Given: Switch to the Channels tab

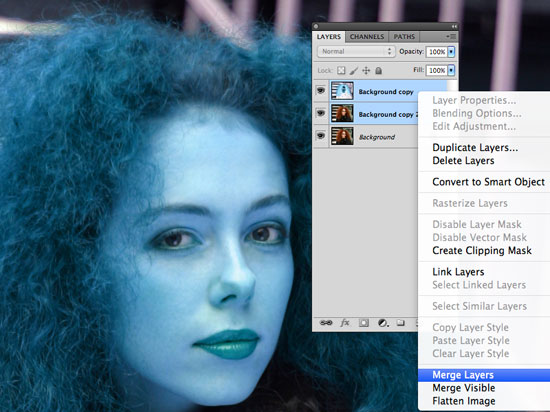Looking at the screenshot, I should (367, 37).
